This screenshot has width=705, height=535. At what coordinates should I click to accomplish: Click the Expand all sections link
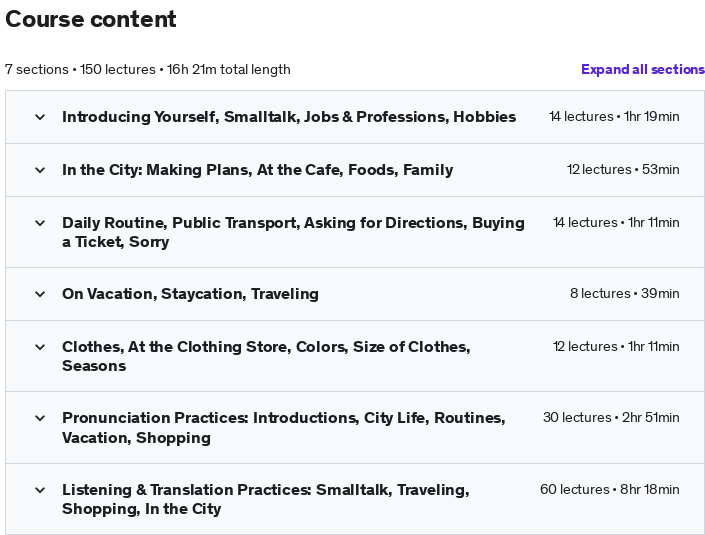pos(643,70)
